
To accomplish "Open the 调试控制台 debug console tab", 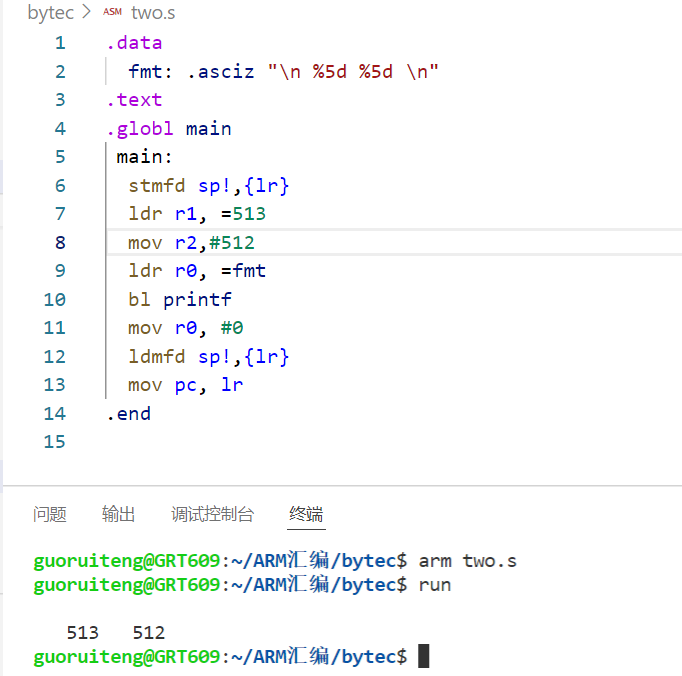I will pyautogui.click(x=212, y=514).
